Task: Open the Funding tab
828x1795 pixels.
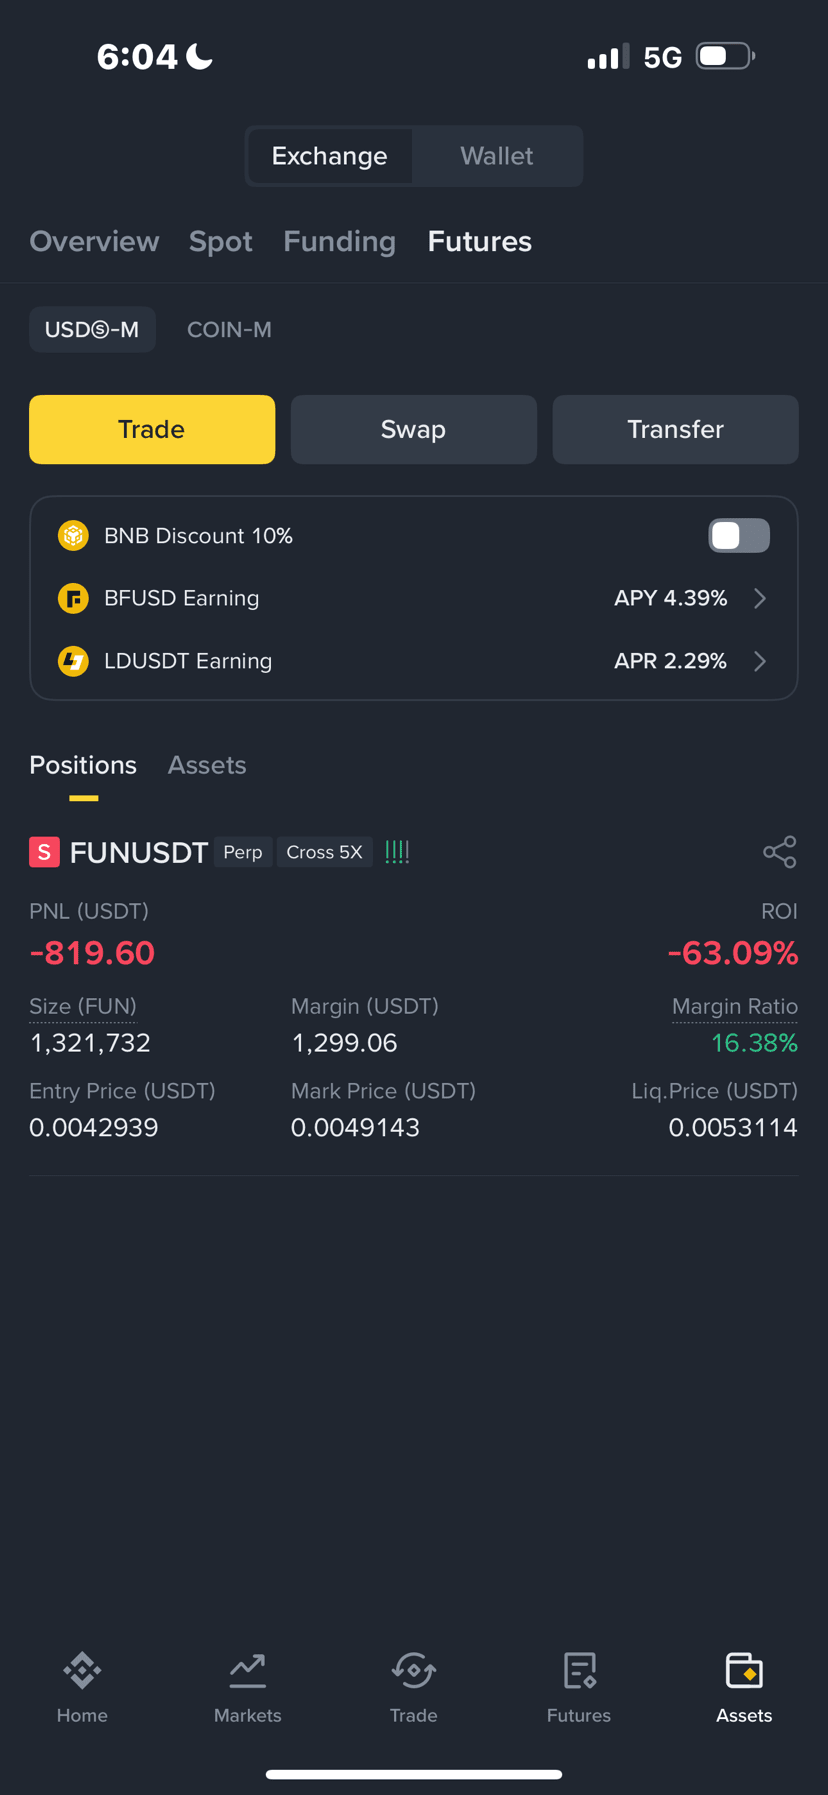Action: pyautogui.click(x=339, y=241)
